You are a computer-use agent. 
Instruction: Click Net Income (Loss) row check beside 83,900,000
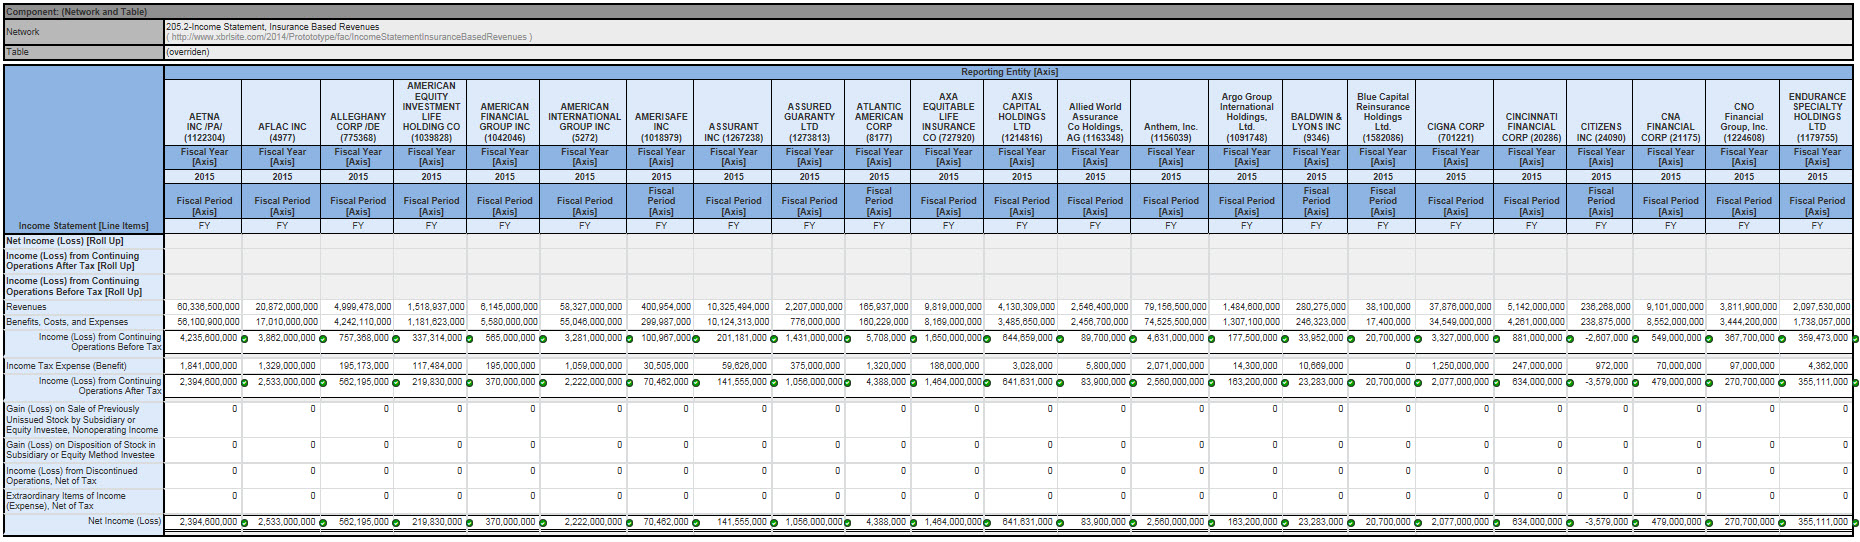[1133, 523]
